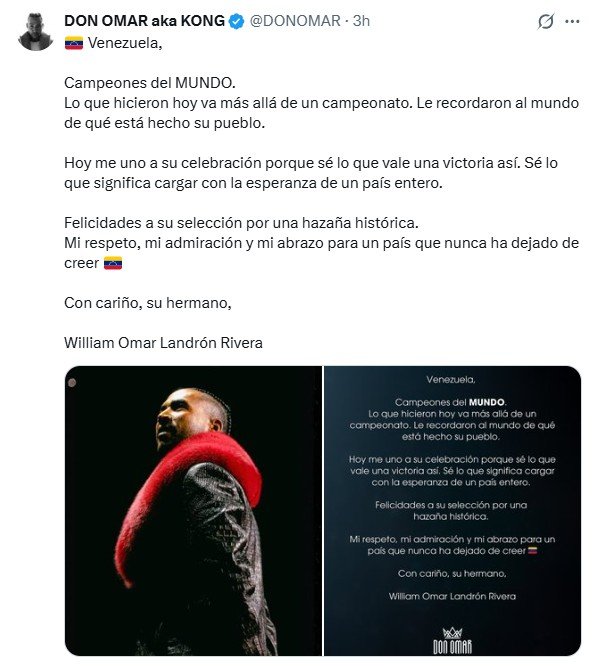The width and height of the screenshot is (595, 666).
Task: Click the flag emoji after creer
Action: pyautogui.click(x=113, y=263)
